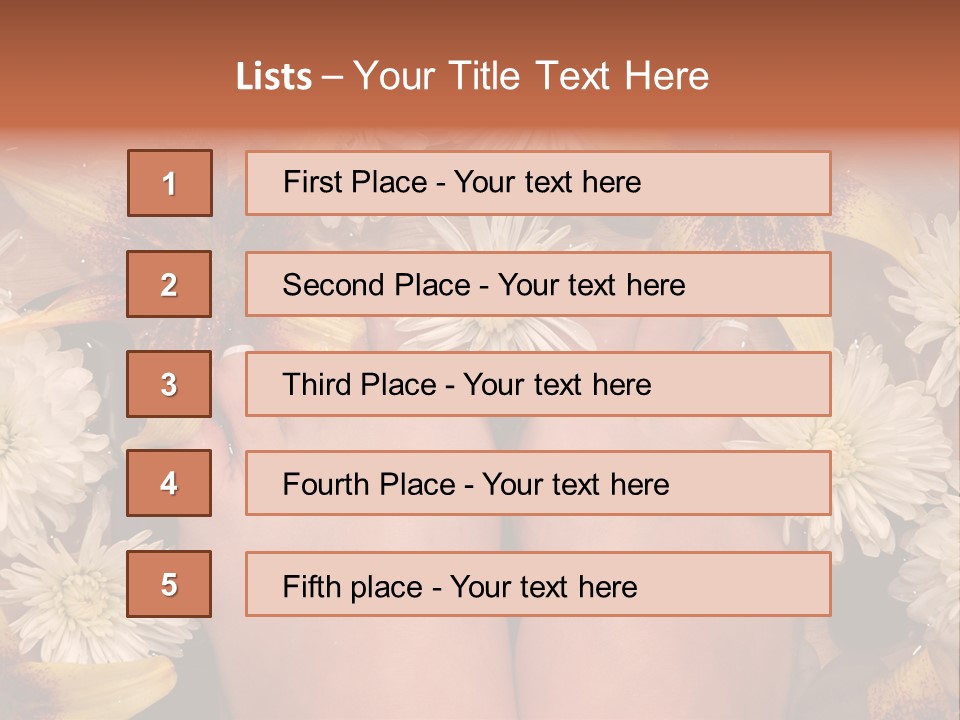Select the number 1 box
This screenshot has height=720, width=960.
pyautogui.click(x=169, y=183)
